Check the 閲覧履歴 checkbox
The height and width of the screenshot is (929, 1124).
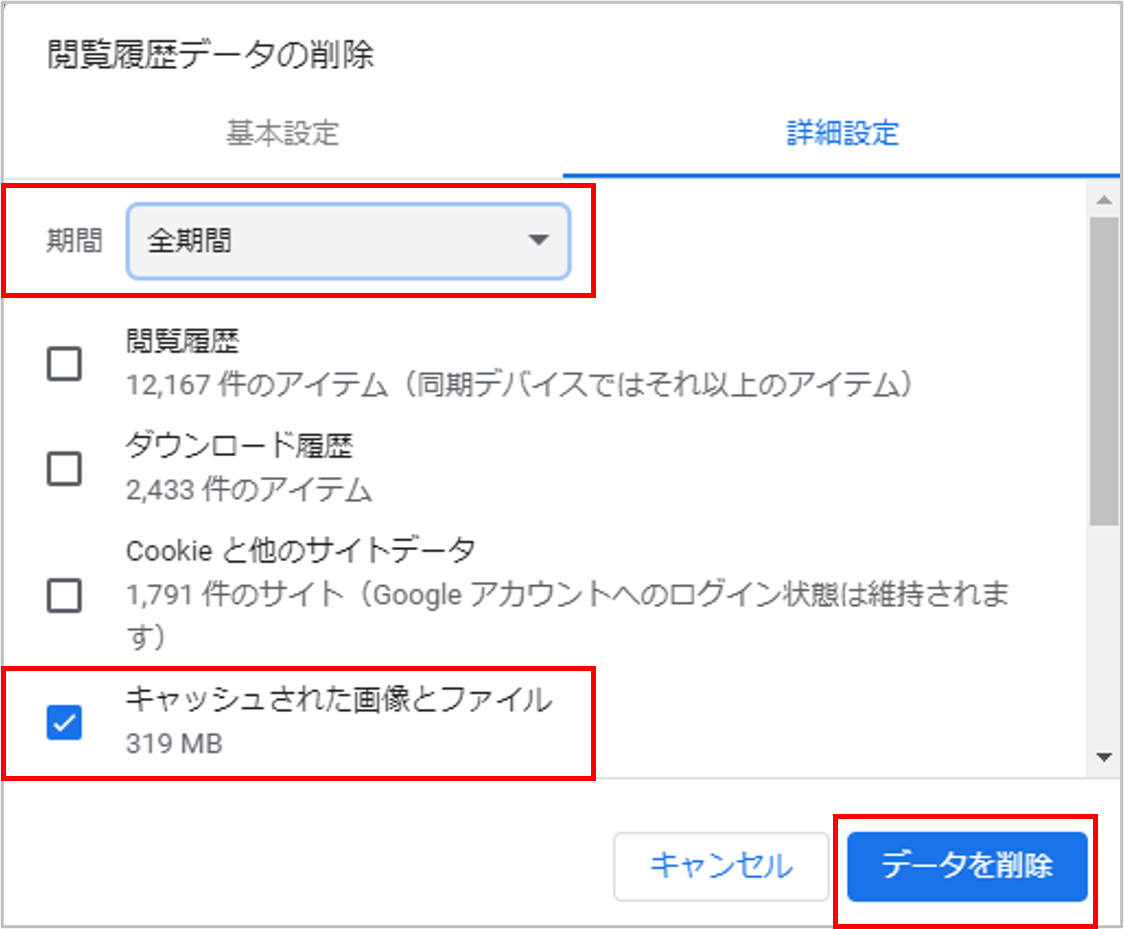65,363
